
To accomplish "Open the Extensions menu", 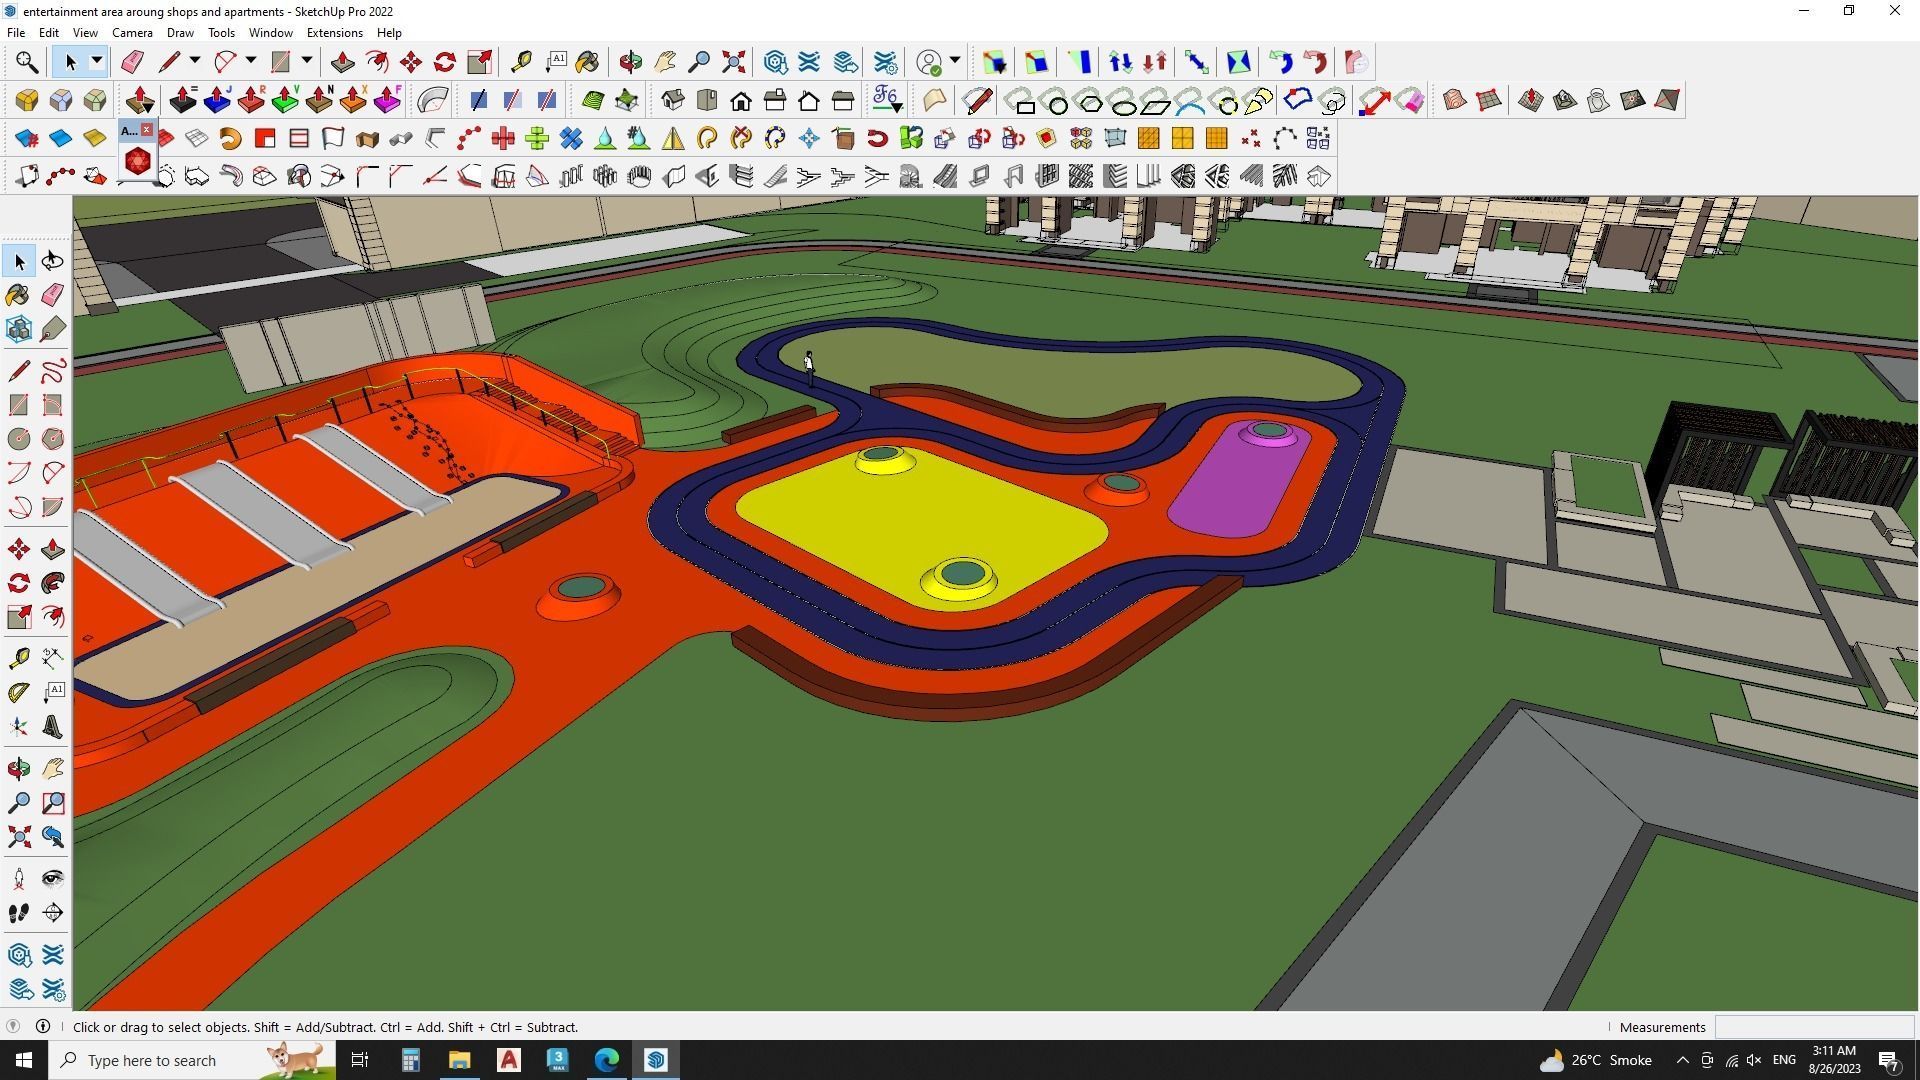I will point(334,33).
